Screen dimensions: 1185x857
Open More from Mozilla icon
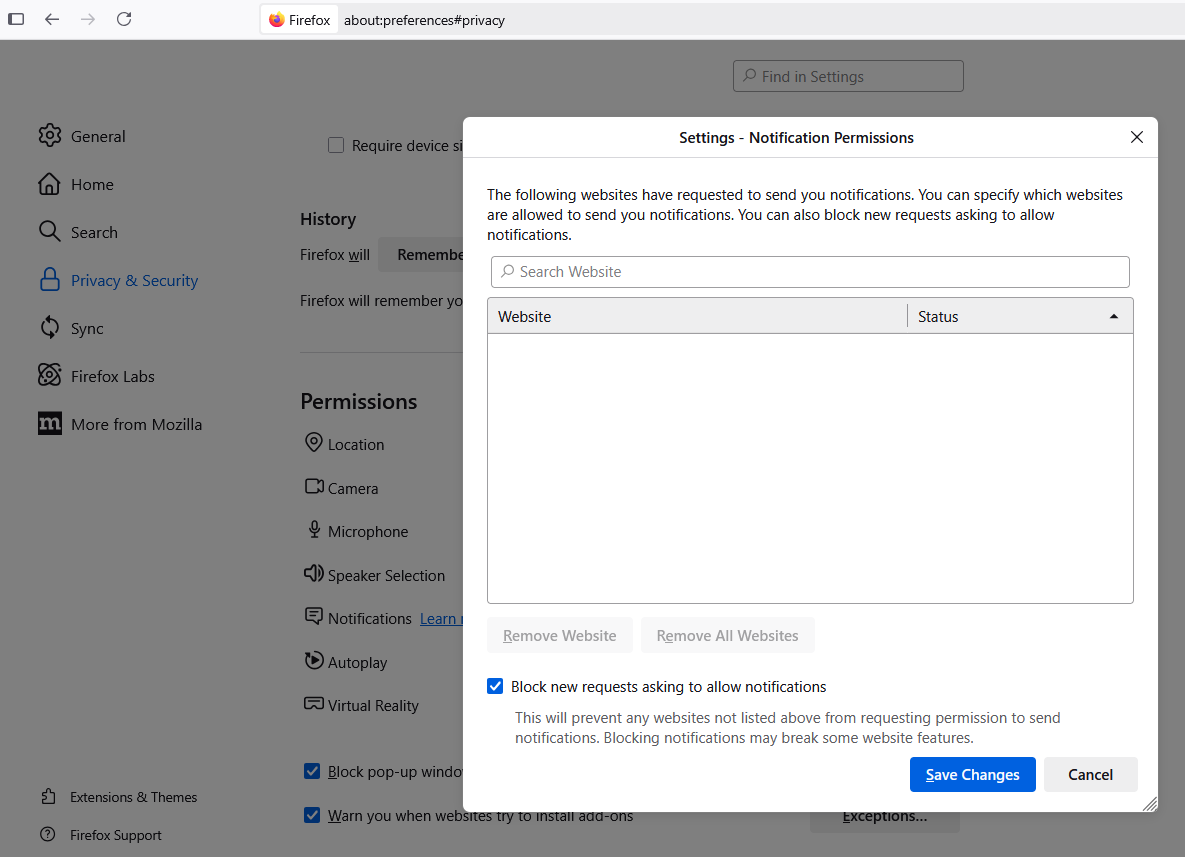[50, 424]
